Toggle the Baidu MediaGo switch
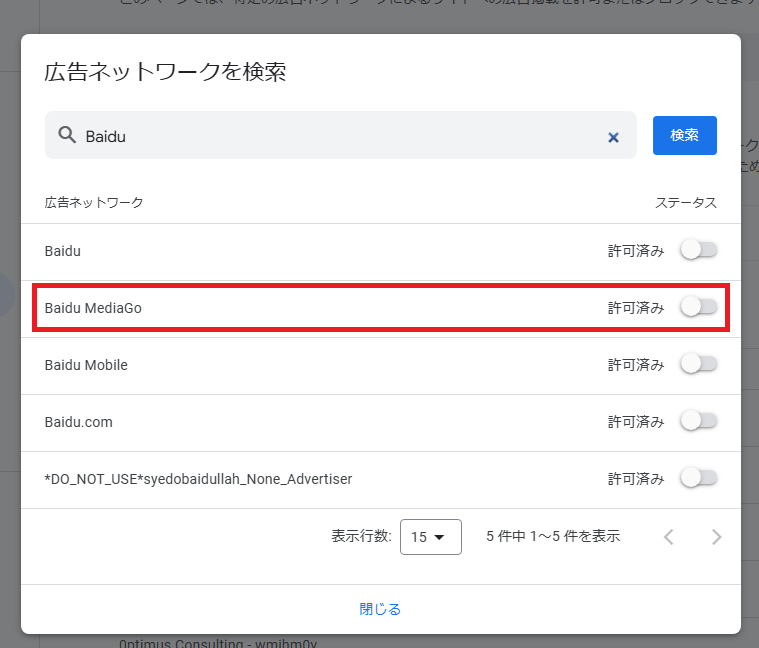This screenshot has width=759, height=648. click(x=698, y=307)
